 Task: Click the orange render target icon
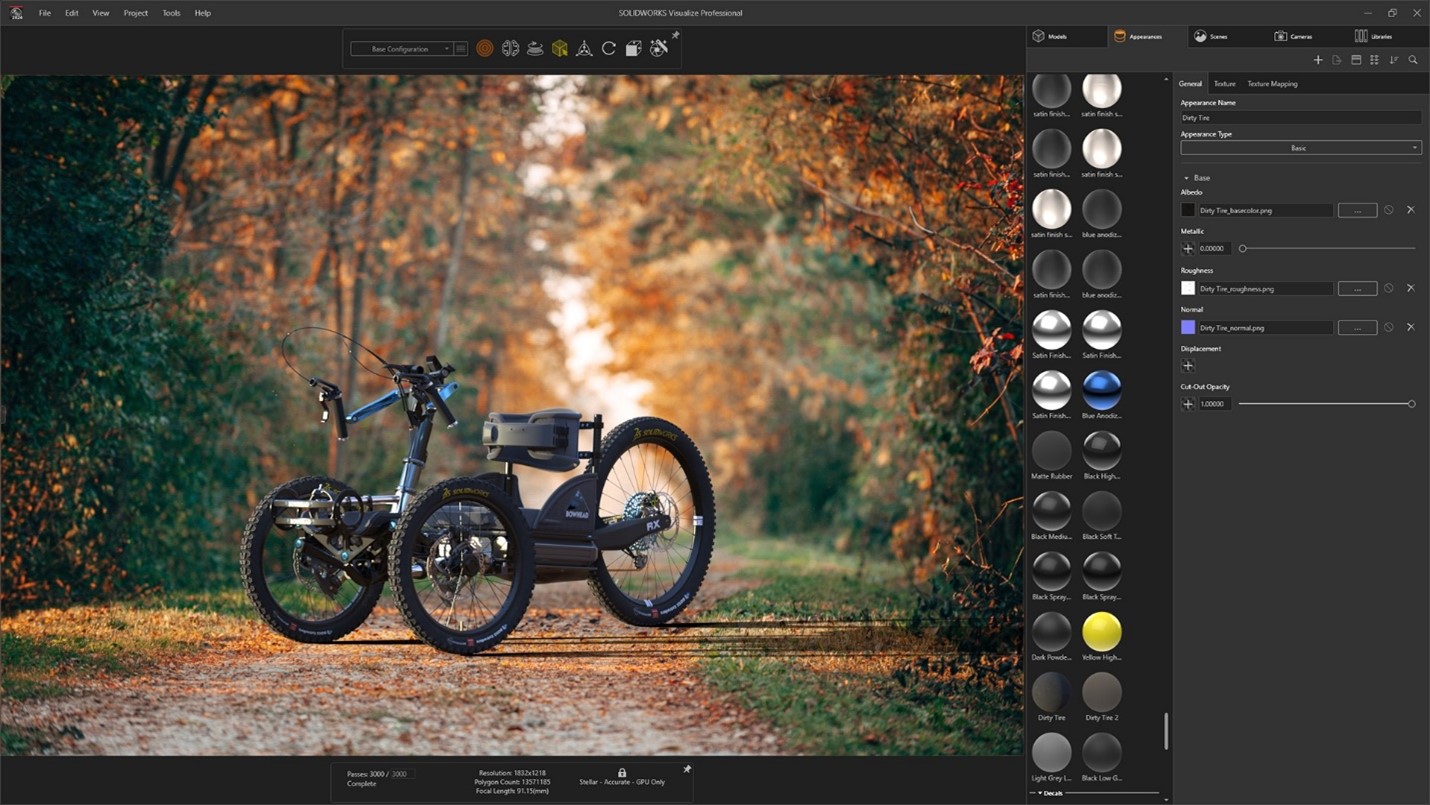point(485,48)
